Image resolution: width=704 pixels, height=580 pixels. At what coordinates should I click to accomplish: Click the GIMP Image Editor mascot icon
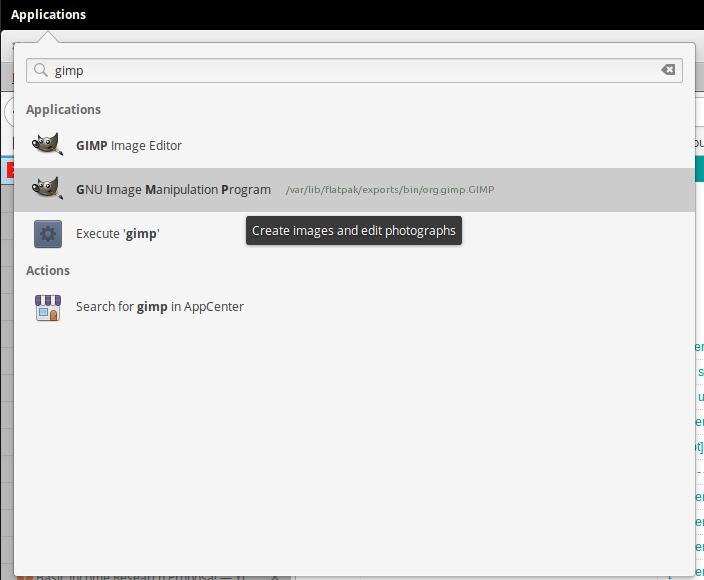pyautogui.click(x=47, y=145)
